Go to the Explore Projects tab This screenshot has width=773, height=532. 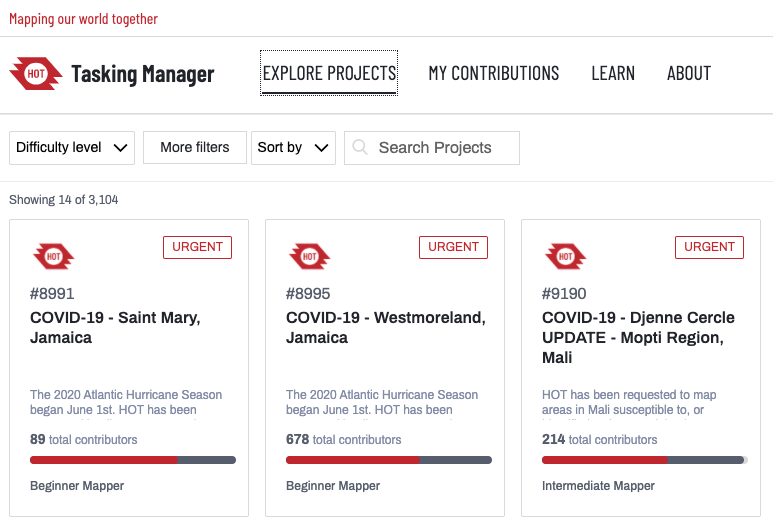pos(329,73)
